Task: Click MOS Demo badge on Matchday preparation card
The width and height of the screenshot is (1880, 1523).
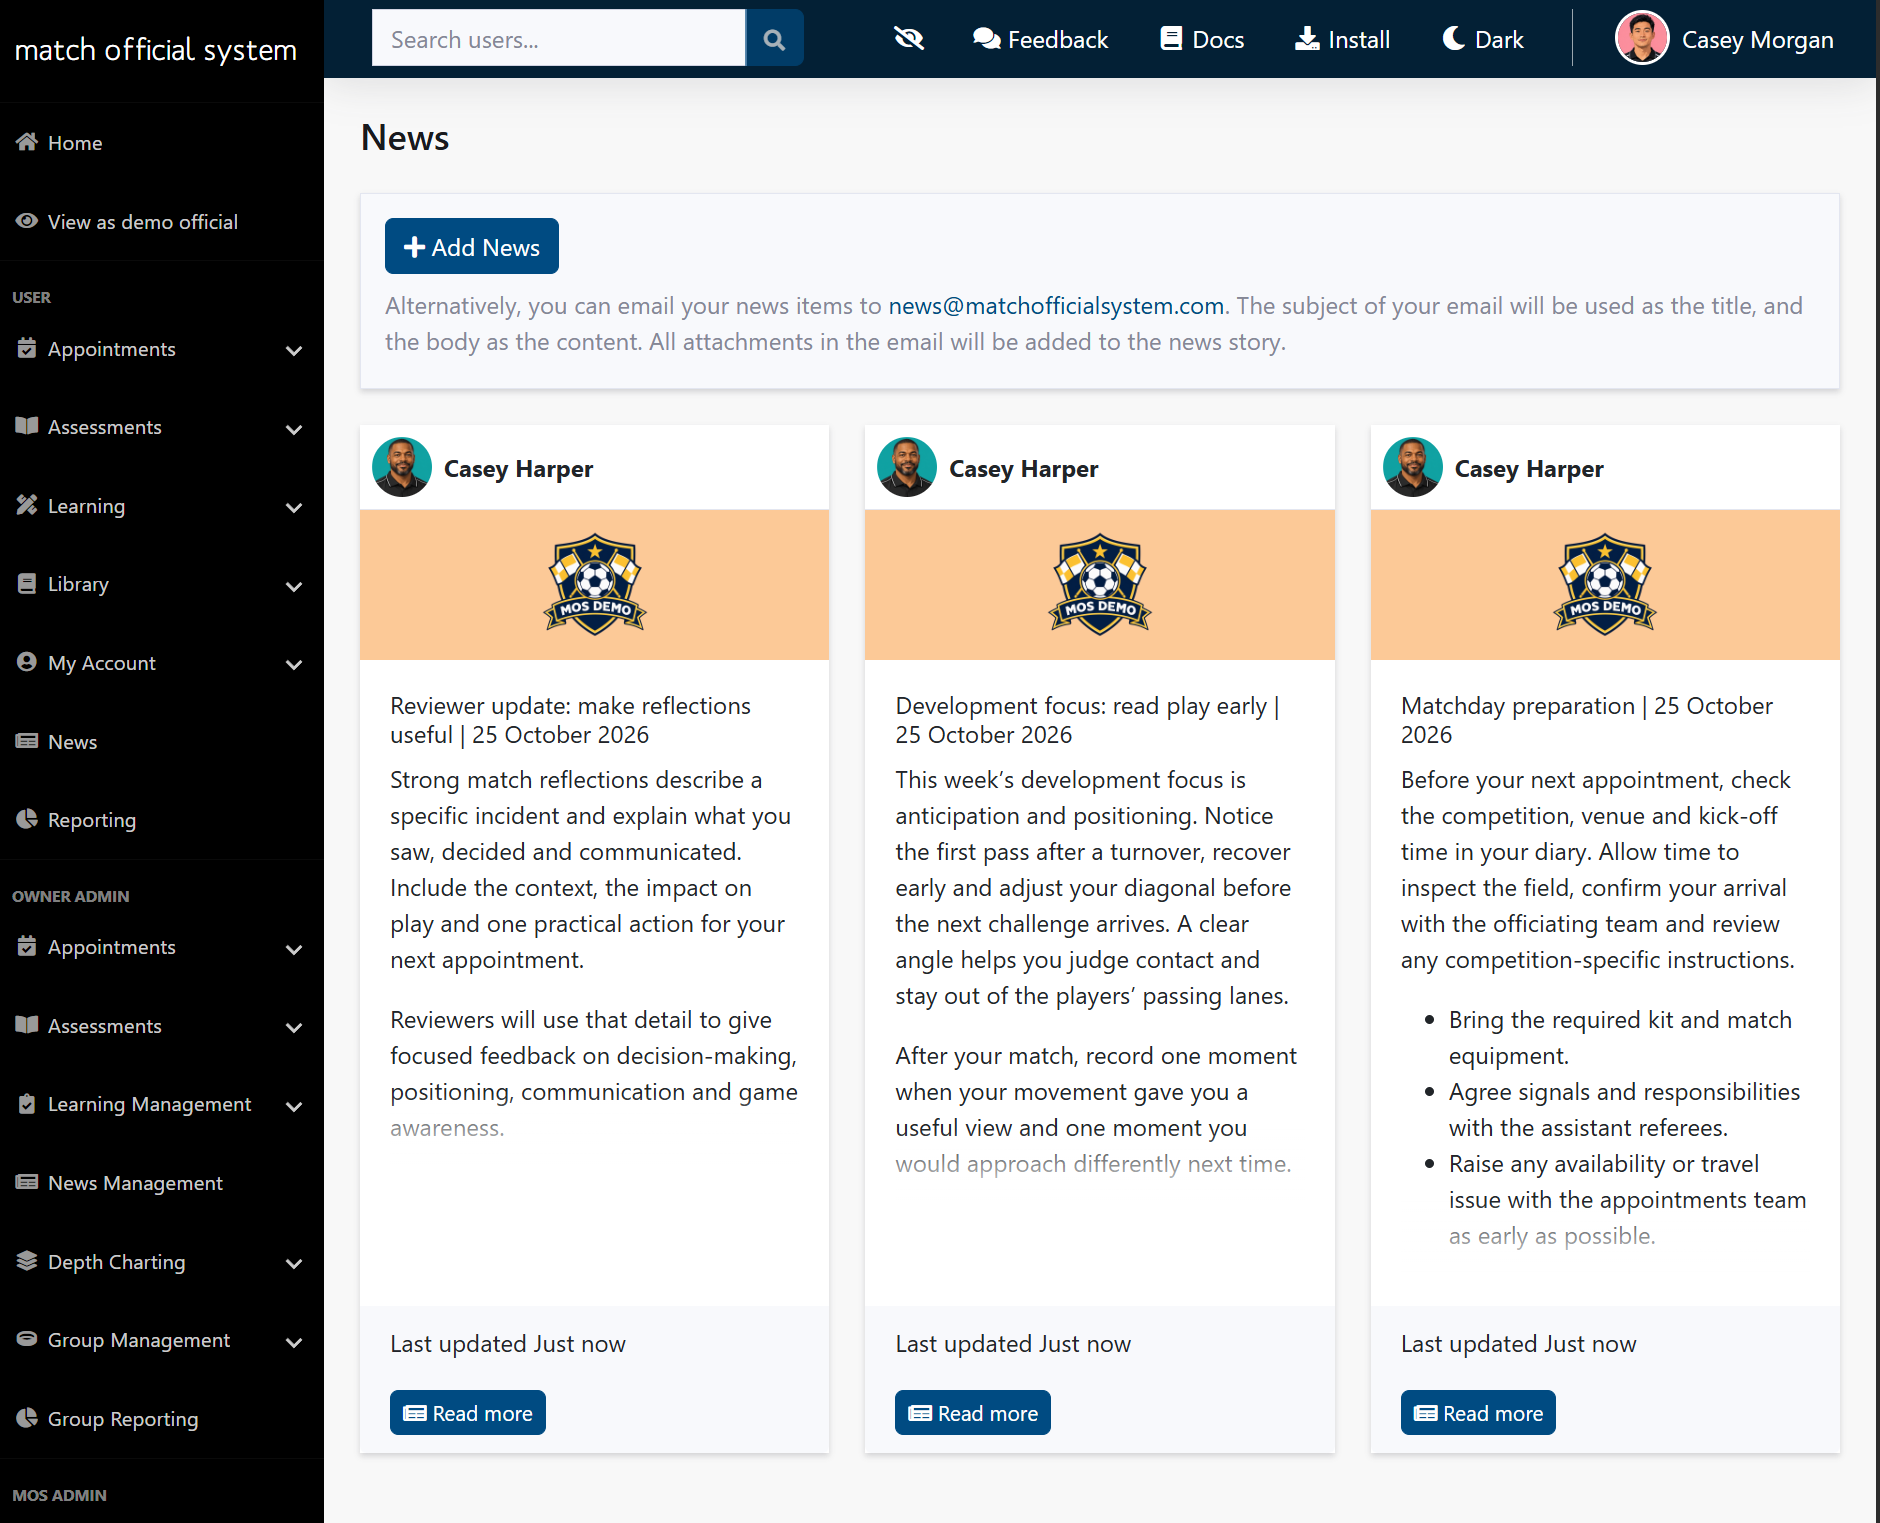Action: pos(1605,584)
